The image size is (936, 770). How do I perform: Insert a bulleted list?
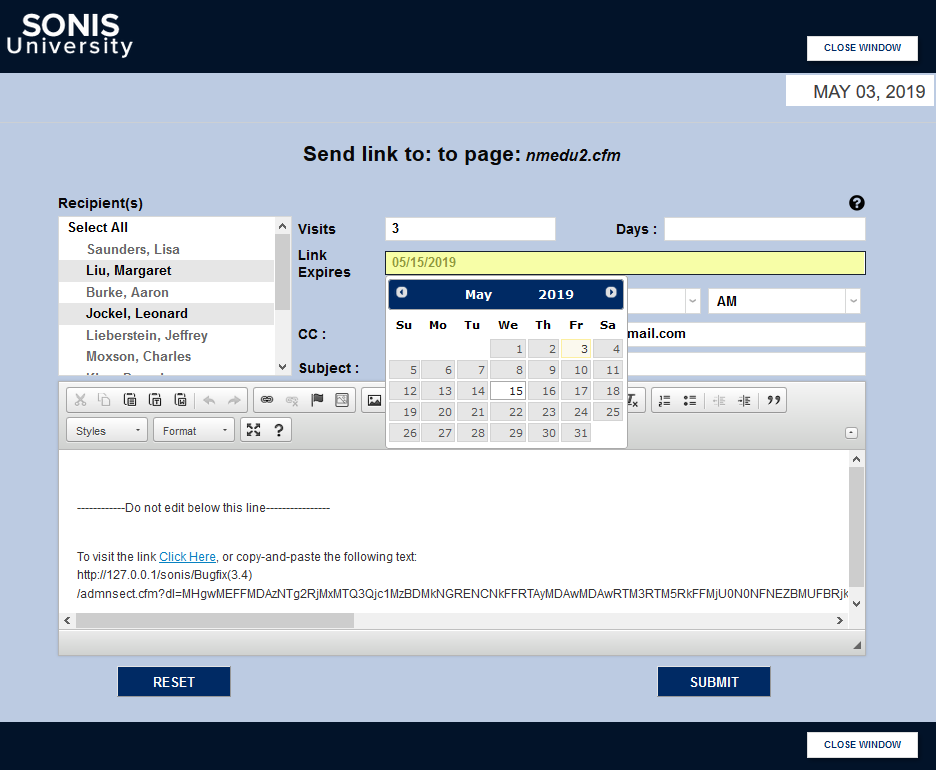(x=689, y=400)
